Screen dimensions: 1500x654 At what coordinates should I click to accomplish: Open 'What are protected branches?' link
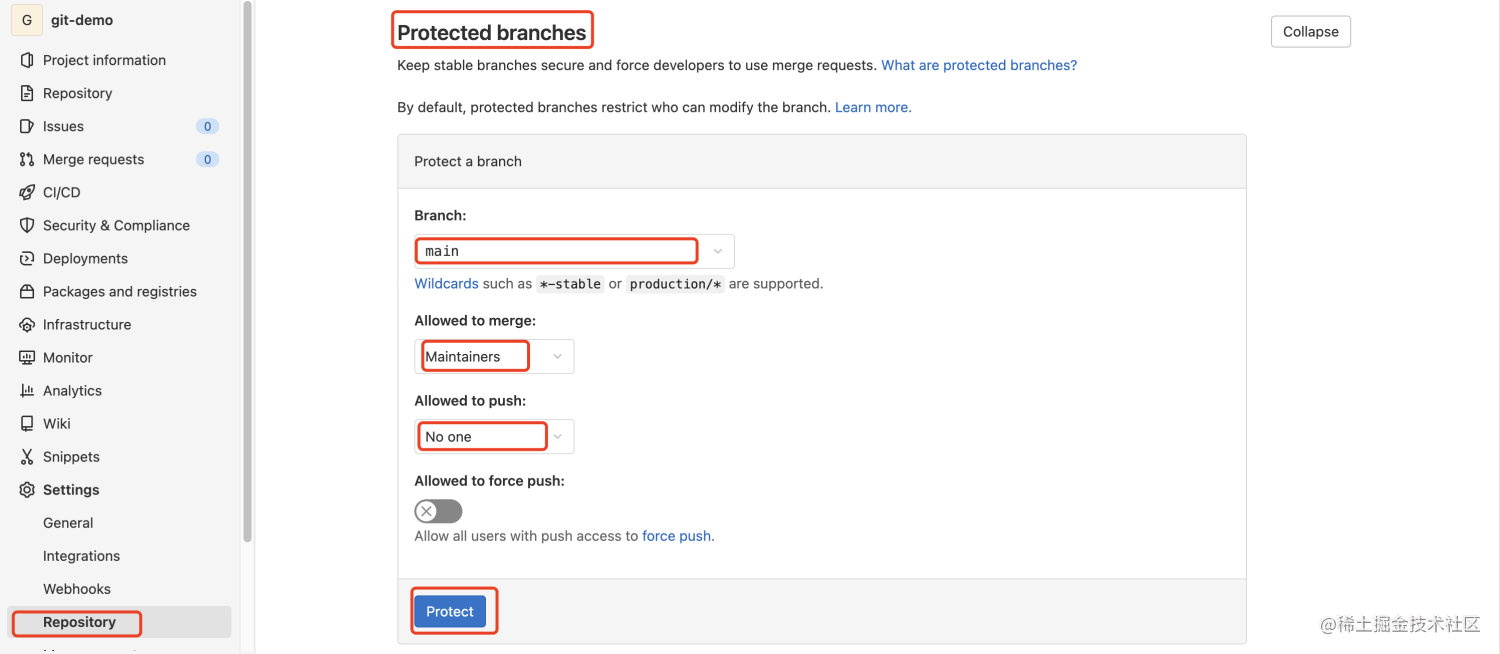[979, 65]
